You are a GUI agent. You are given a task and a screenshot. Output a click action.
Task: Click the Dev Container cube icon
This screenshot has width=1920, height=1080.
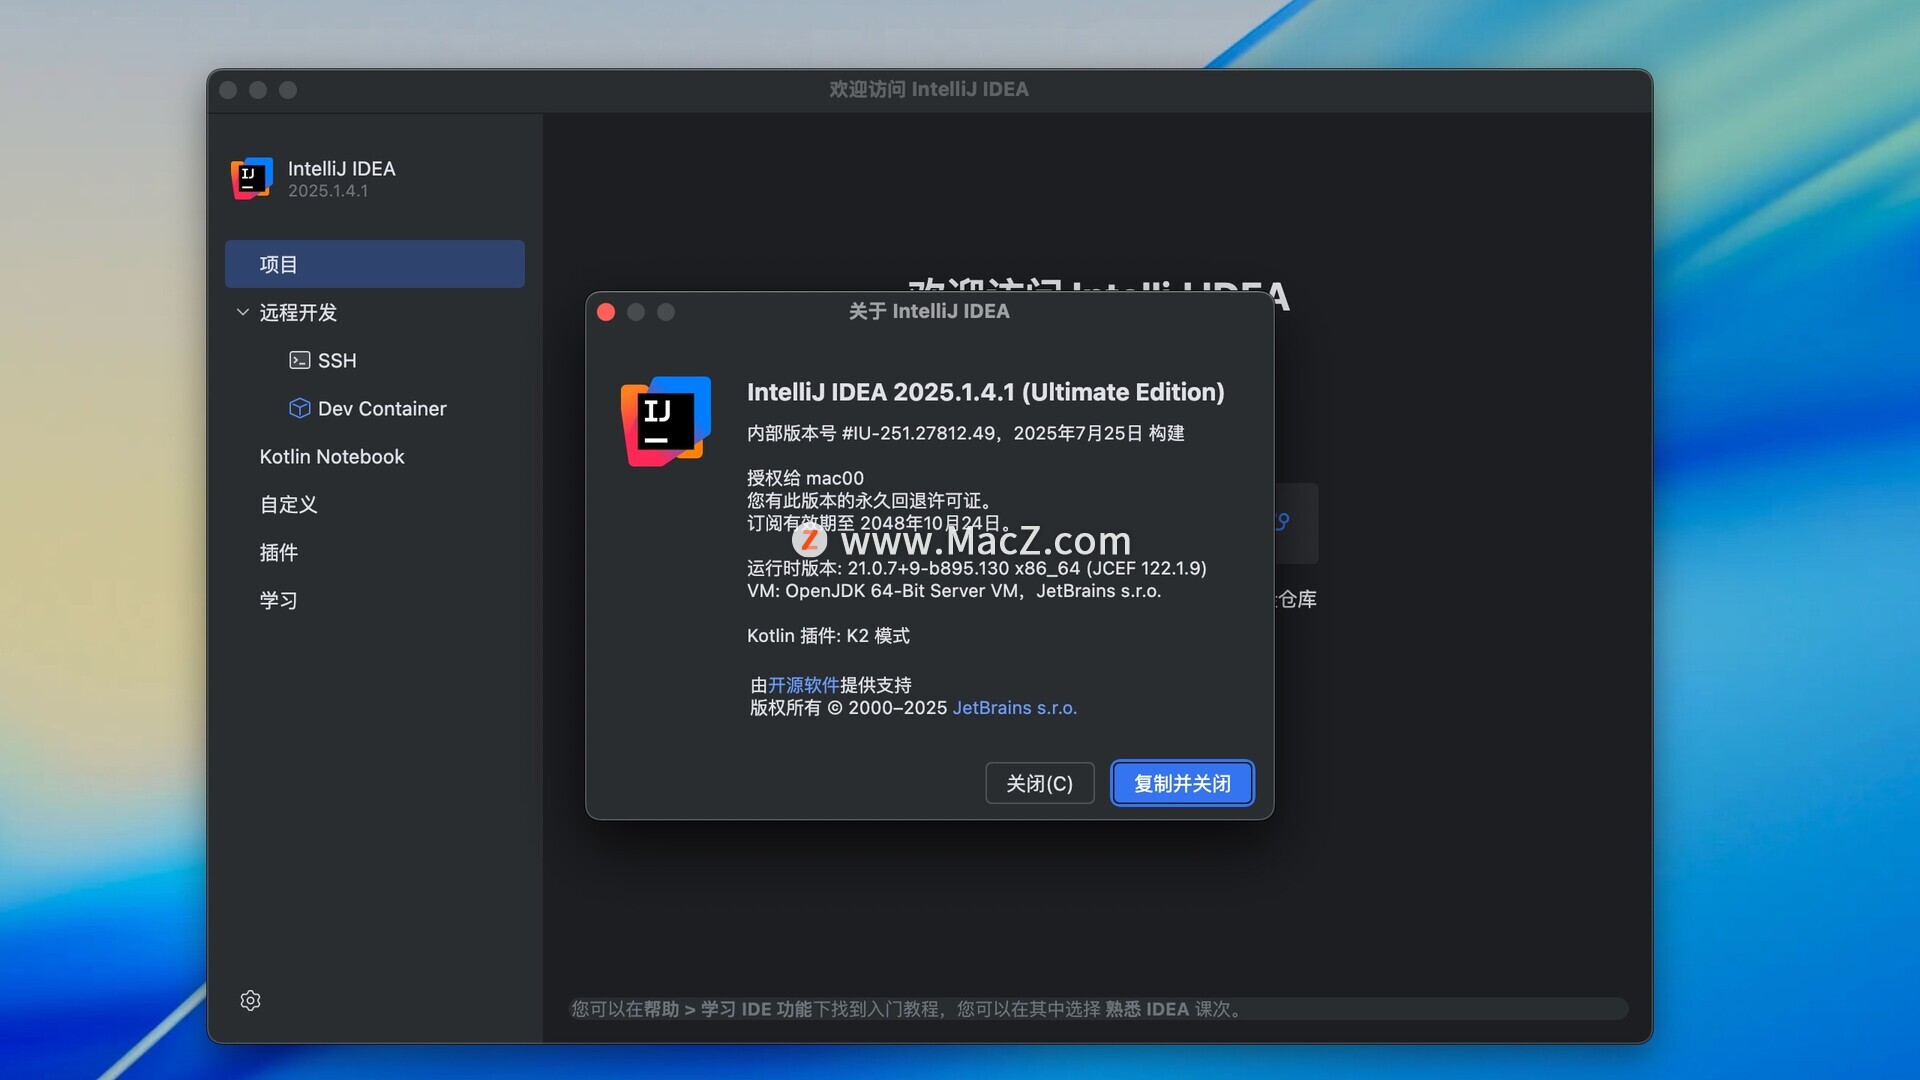coord(299,408)
